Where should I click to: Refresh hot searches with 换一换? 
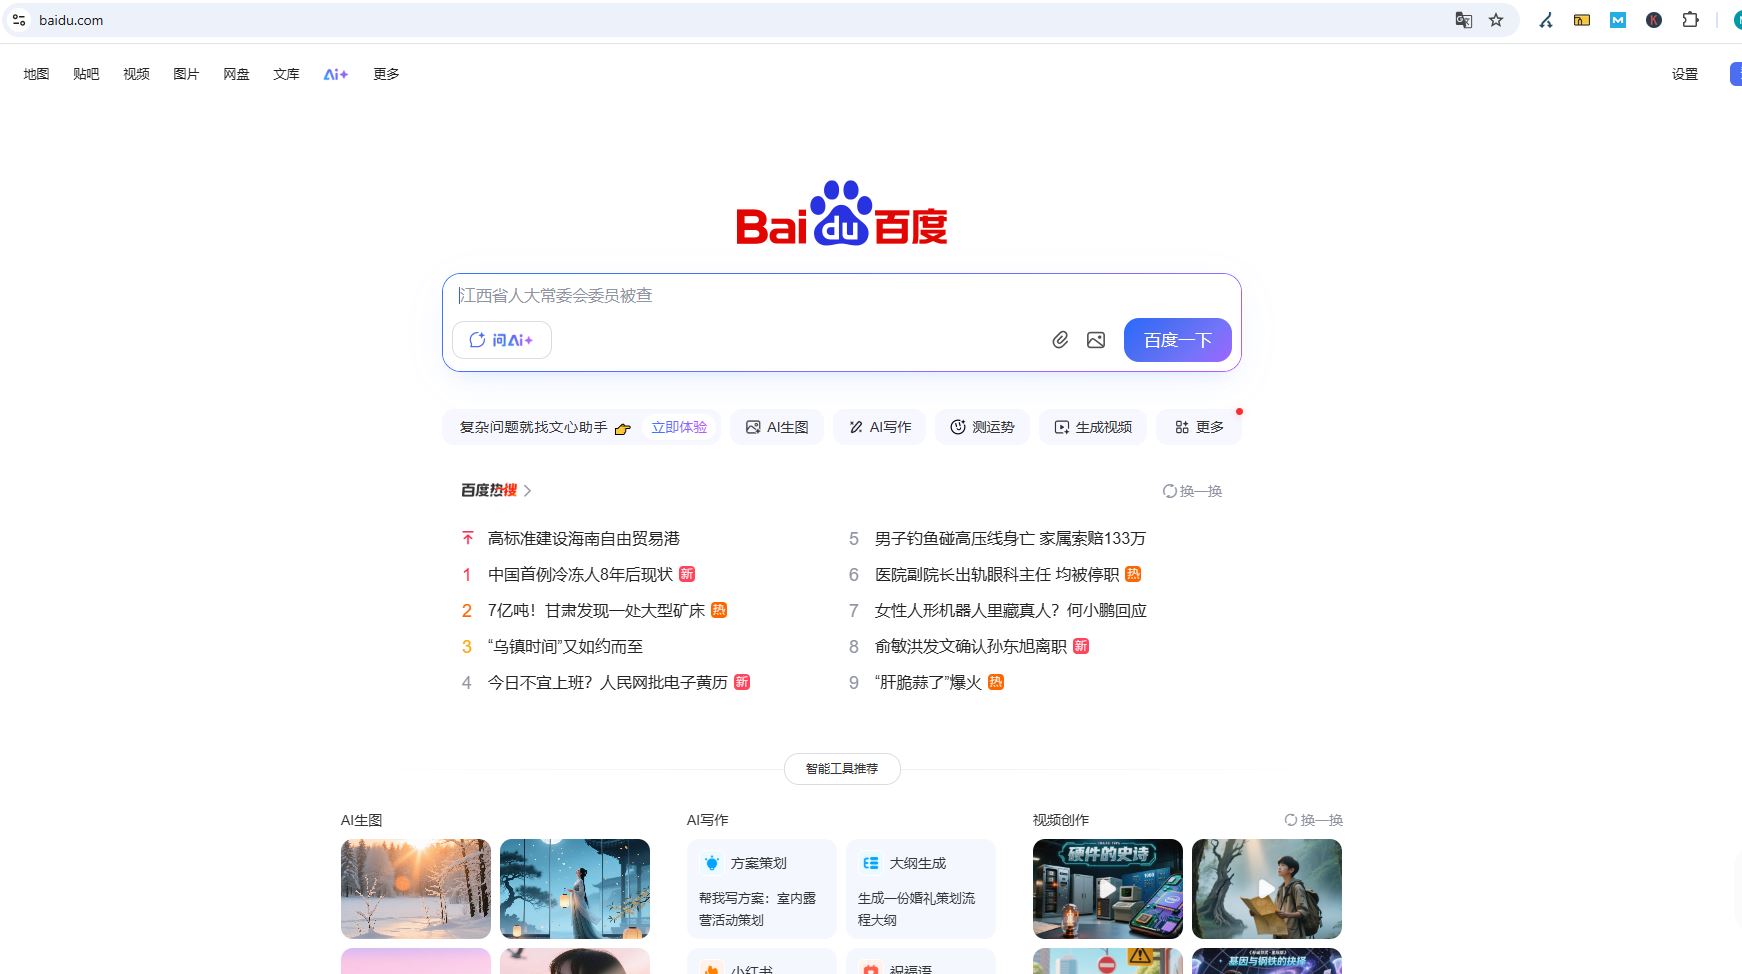pyautogui.click(x=1192, y=491)
